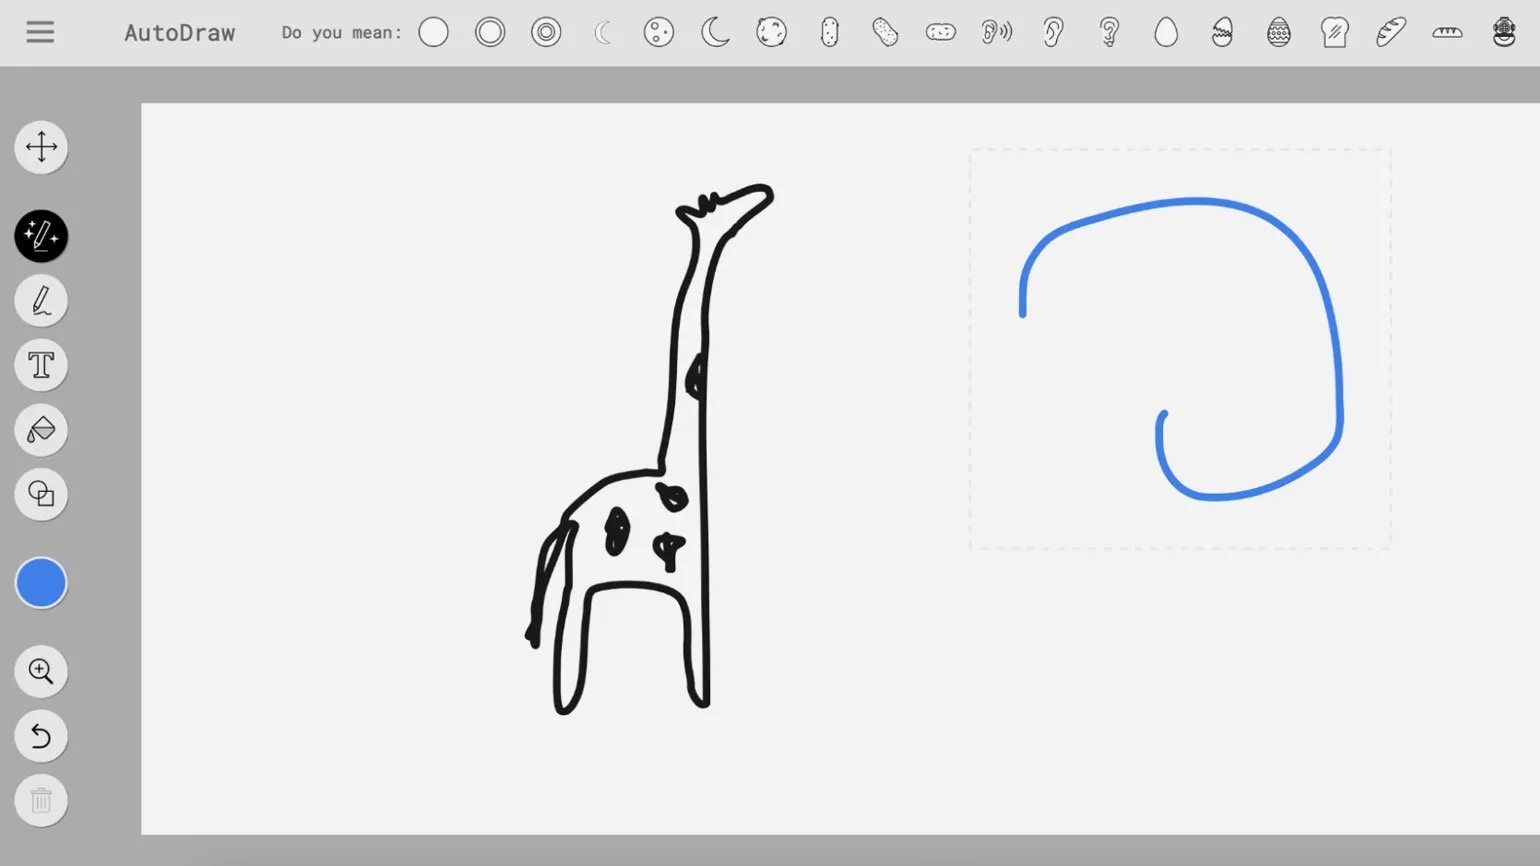Viewport: 1540px width, 866px height.
Task: Choose the Select move tool
Action: (41, 147)
